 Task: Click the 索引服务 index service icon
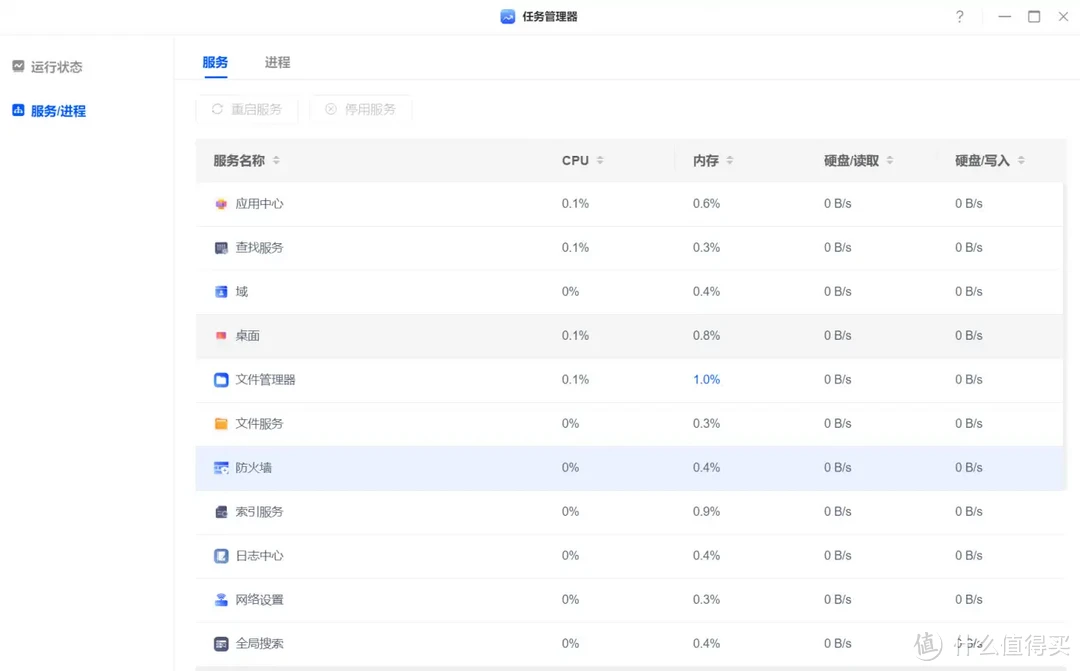click(x=221, y=511)
